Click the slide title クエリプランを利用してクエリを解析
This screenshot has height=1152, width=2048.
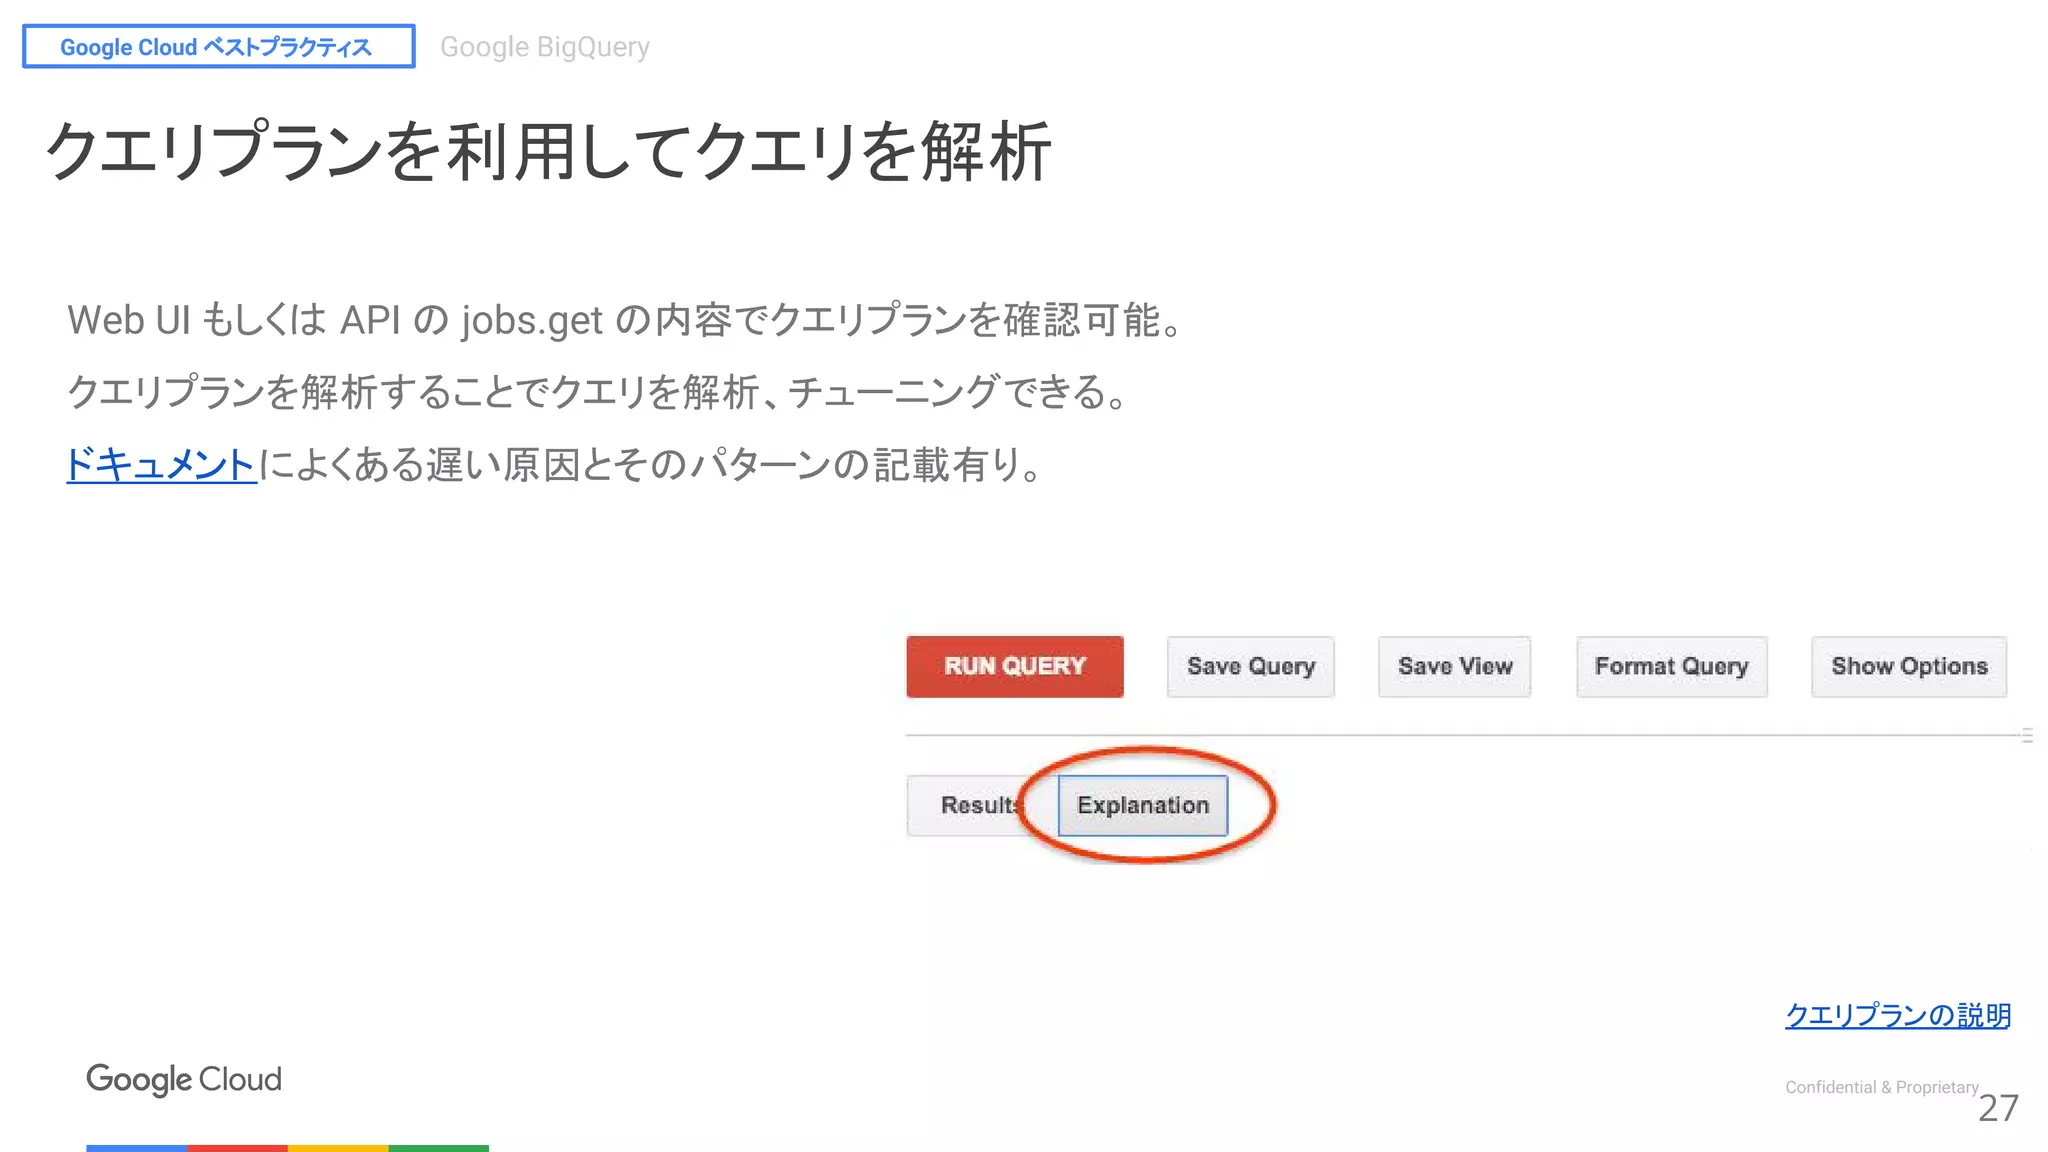pos(548,151)
